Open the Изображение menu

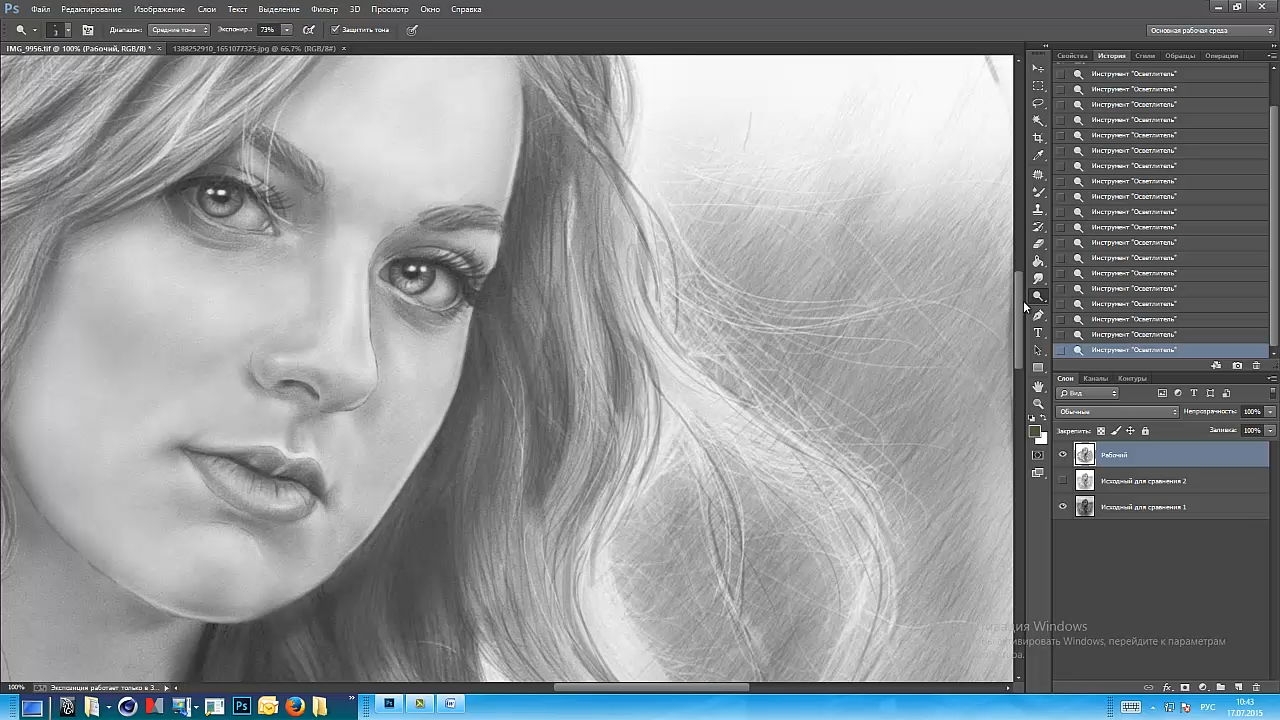point(159,9)
